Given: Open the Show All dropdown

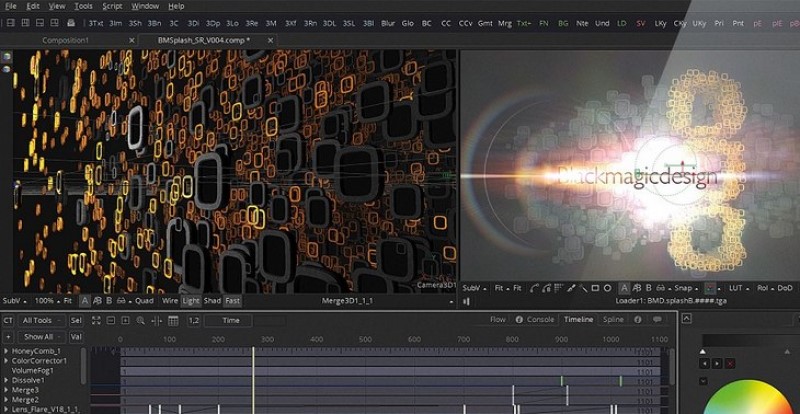Looking at the screenshot, I should click(x=42, y=337).
